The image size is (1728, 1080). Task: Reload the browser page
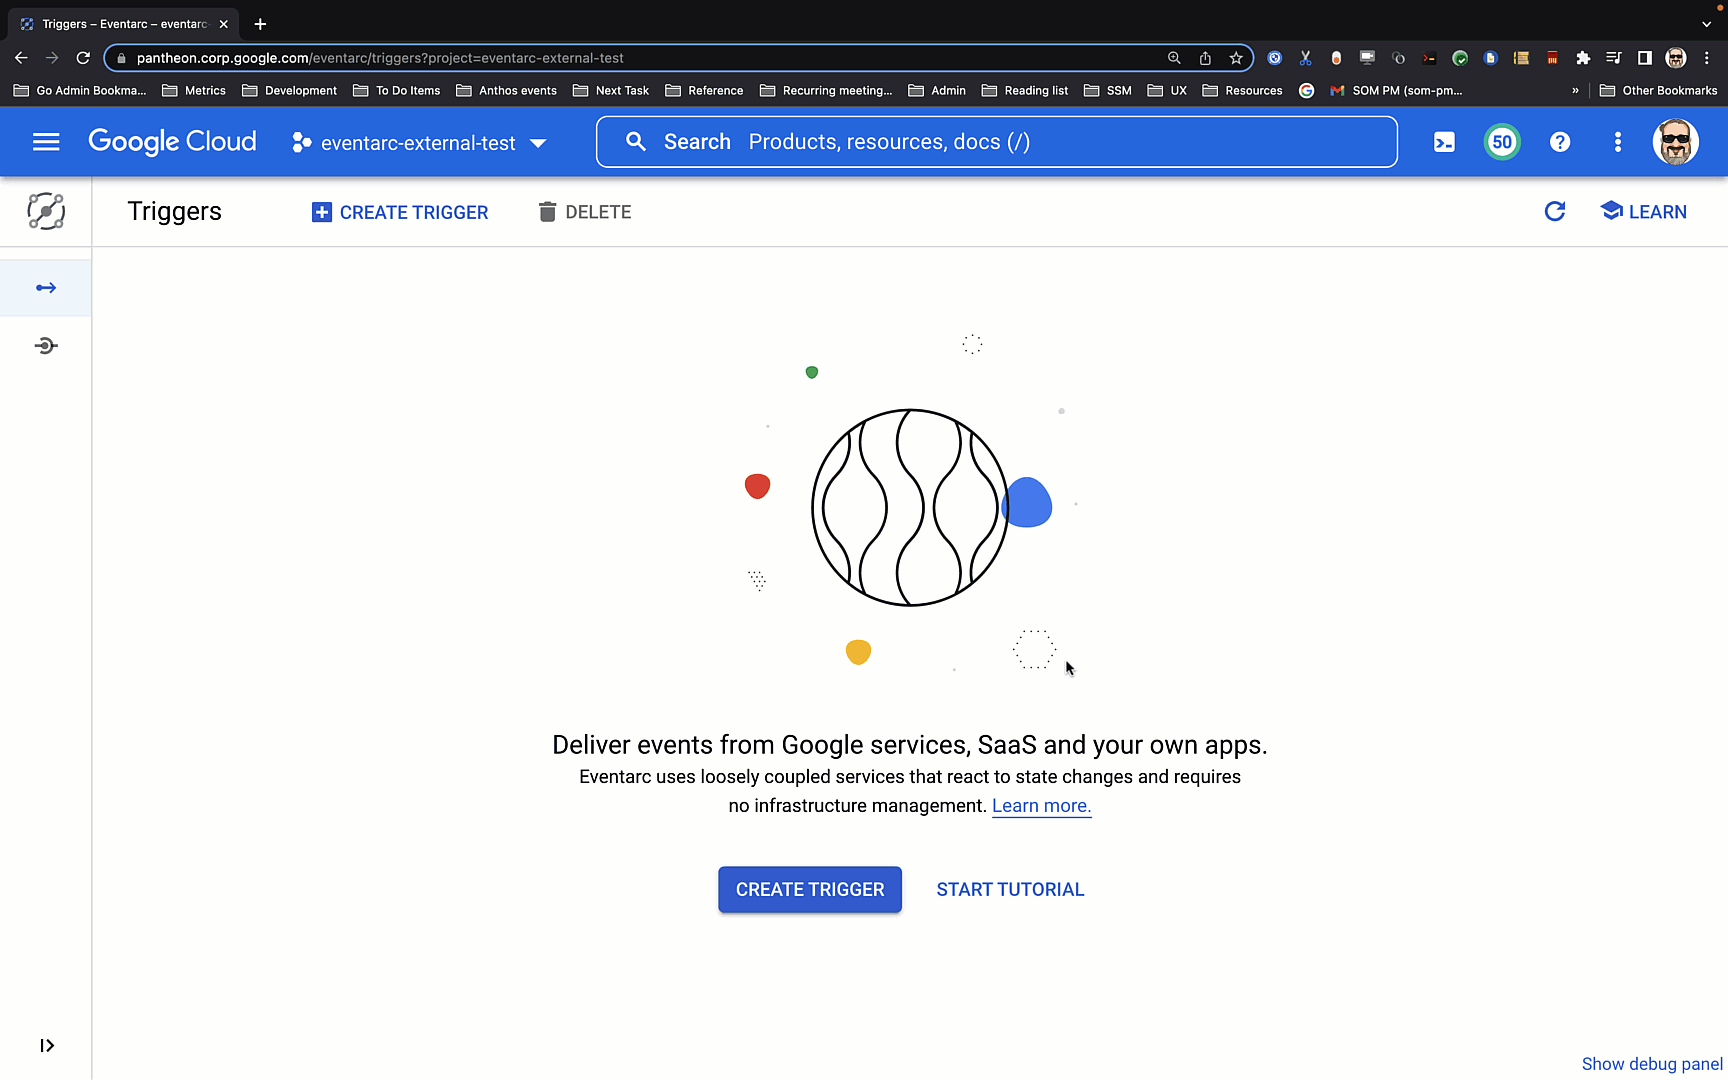pos(83,58)
